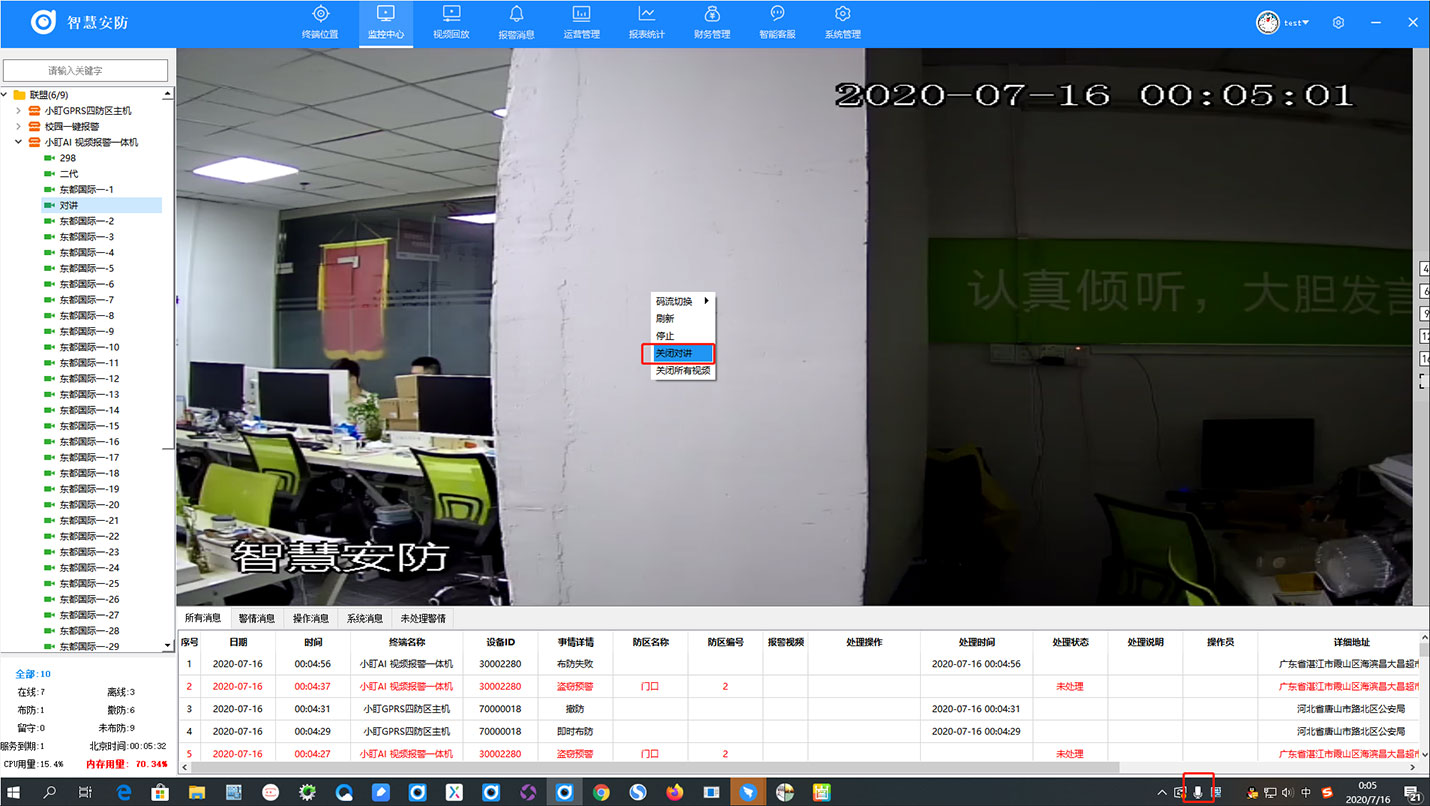Switch to the 警情消息 tab
Image resolution: width=1430 pixels, height=806 pixels.
click(256, 618)
